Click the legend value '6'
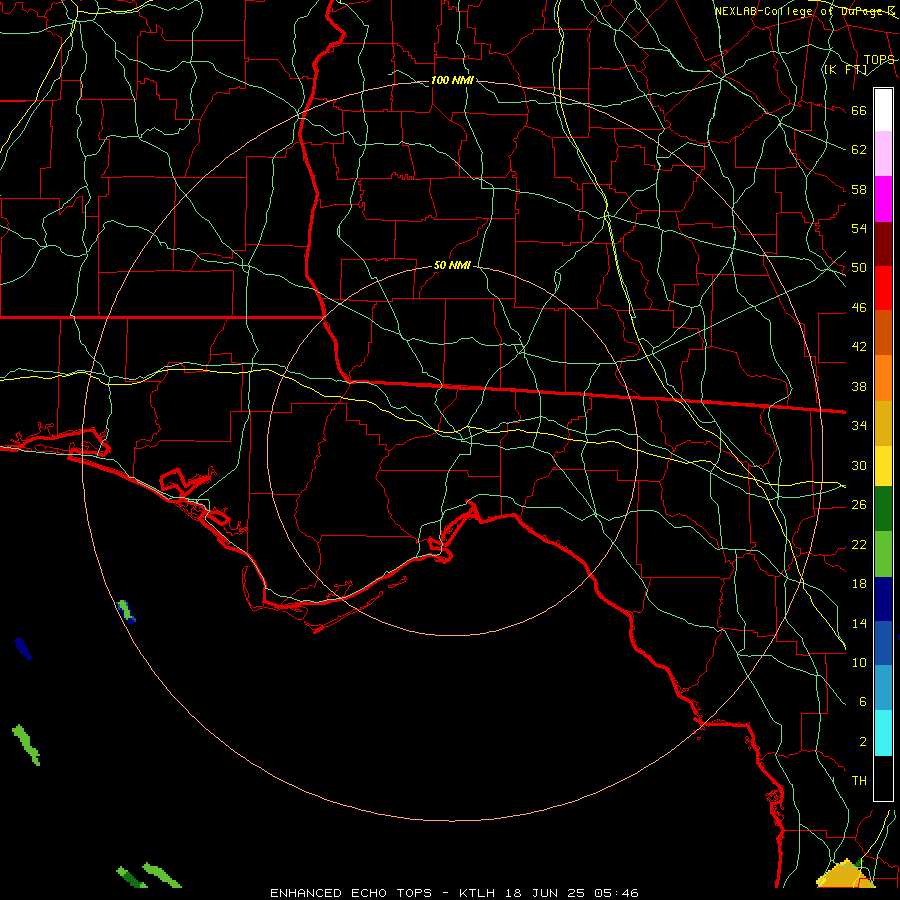 point(863,701)
